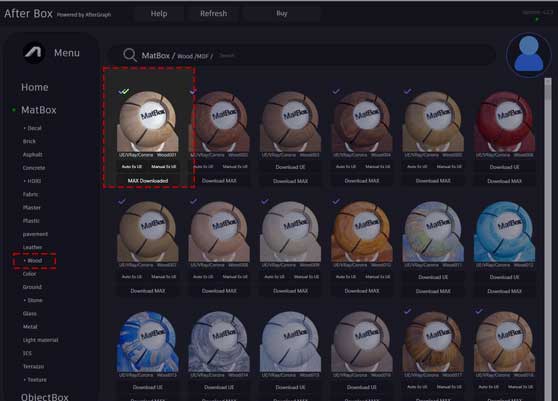Screen dimensions: 558x401
Task: Select the Brick category
Action: tap(29, 141)
